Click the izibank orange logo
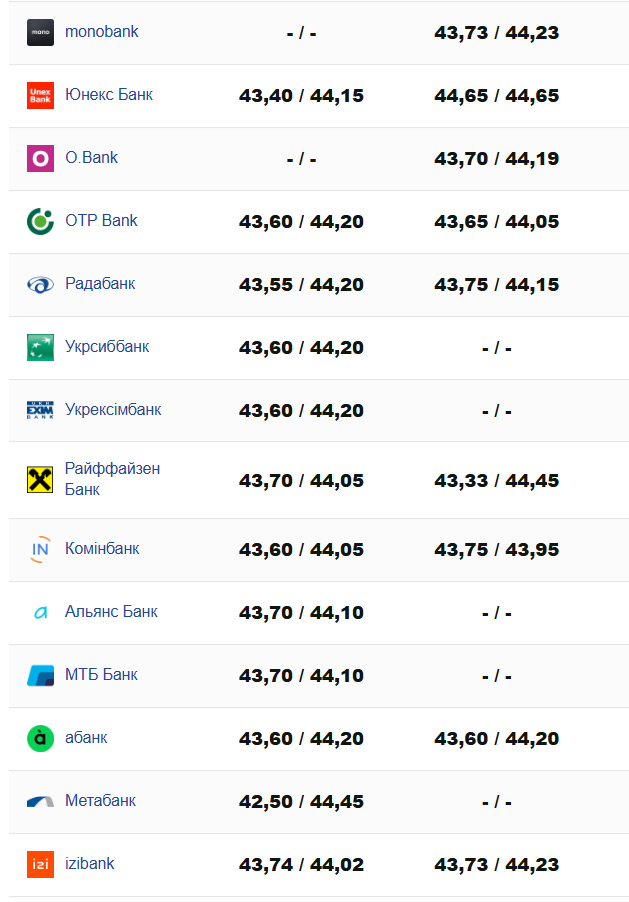The width and height of the screenshot is (629, 902). (x=40, y=864)
